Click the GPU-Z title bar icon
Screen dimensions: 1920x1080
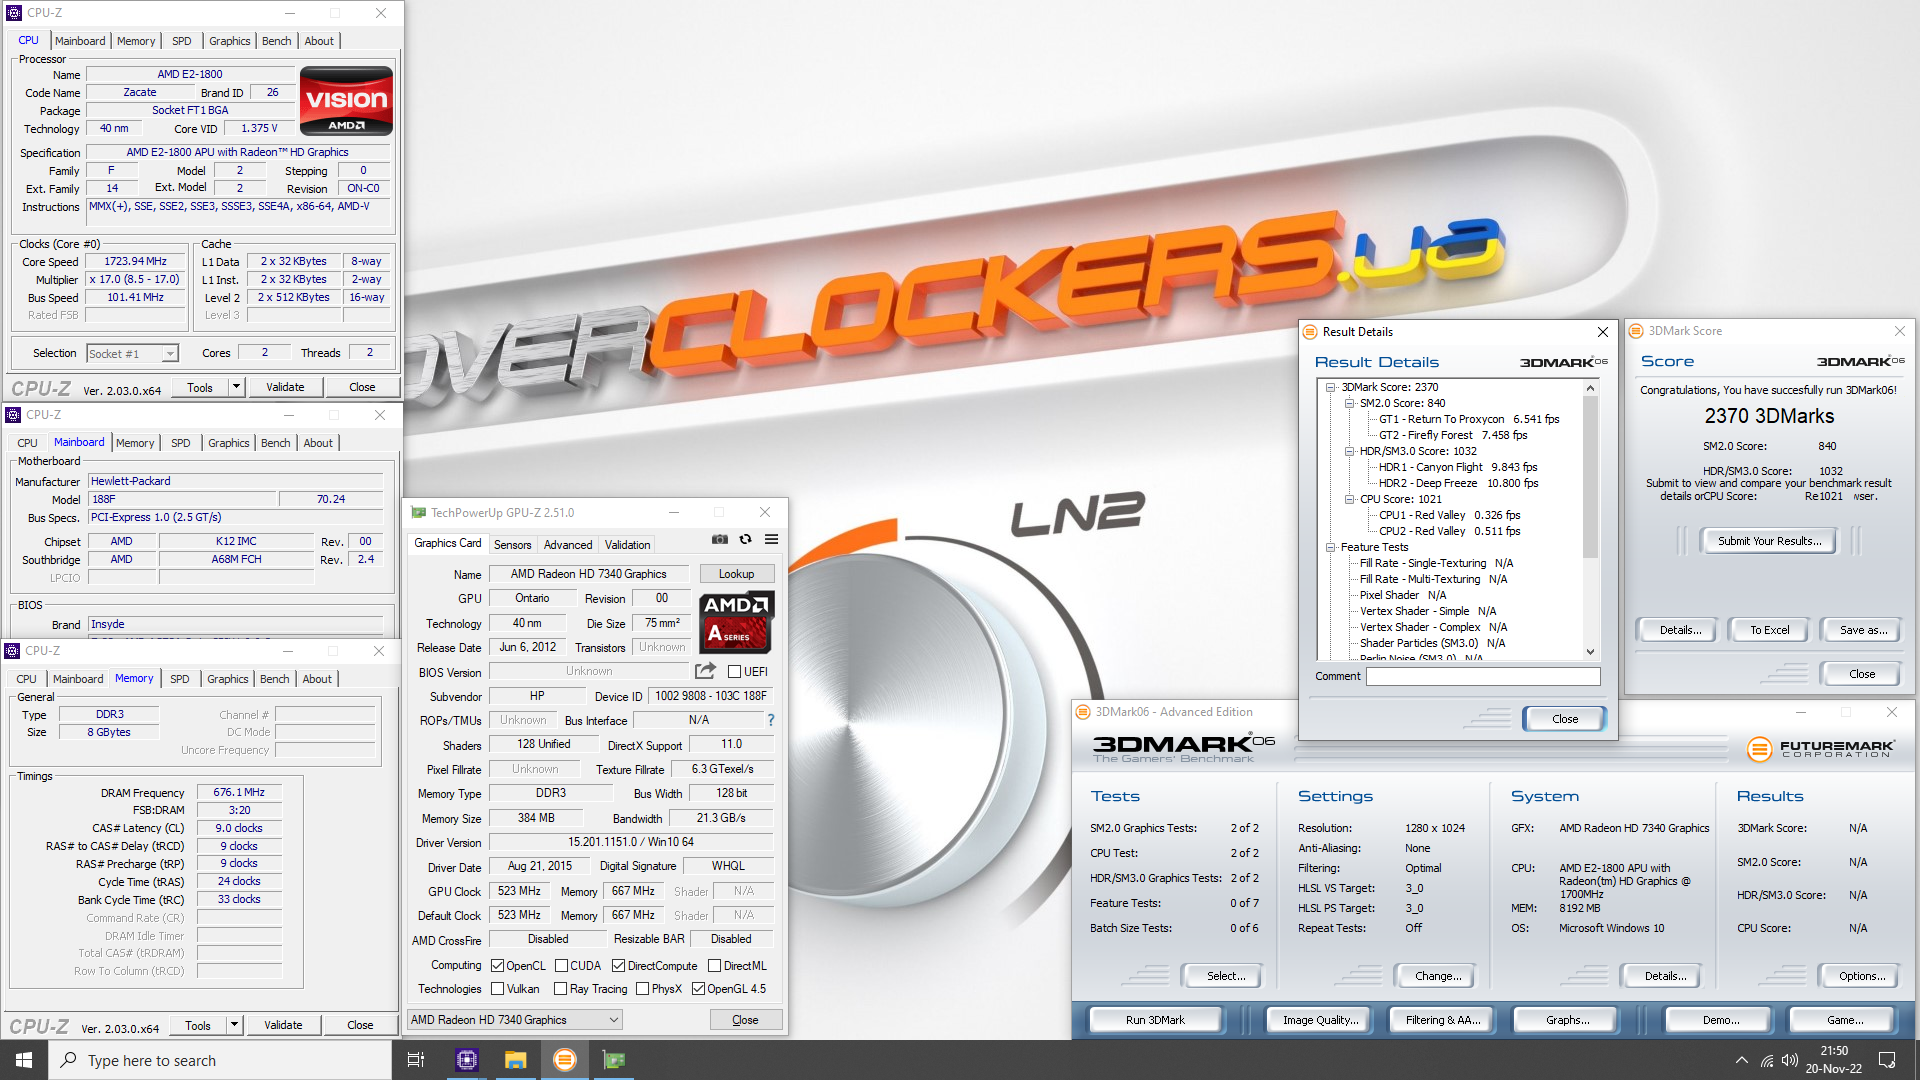pos(419,513)
